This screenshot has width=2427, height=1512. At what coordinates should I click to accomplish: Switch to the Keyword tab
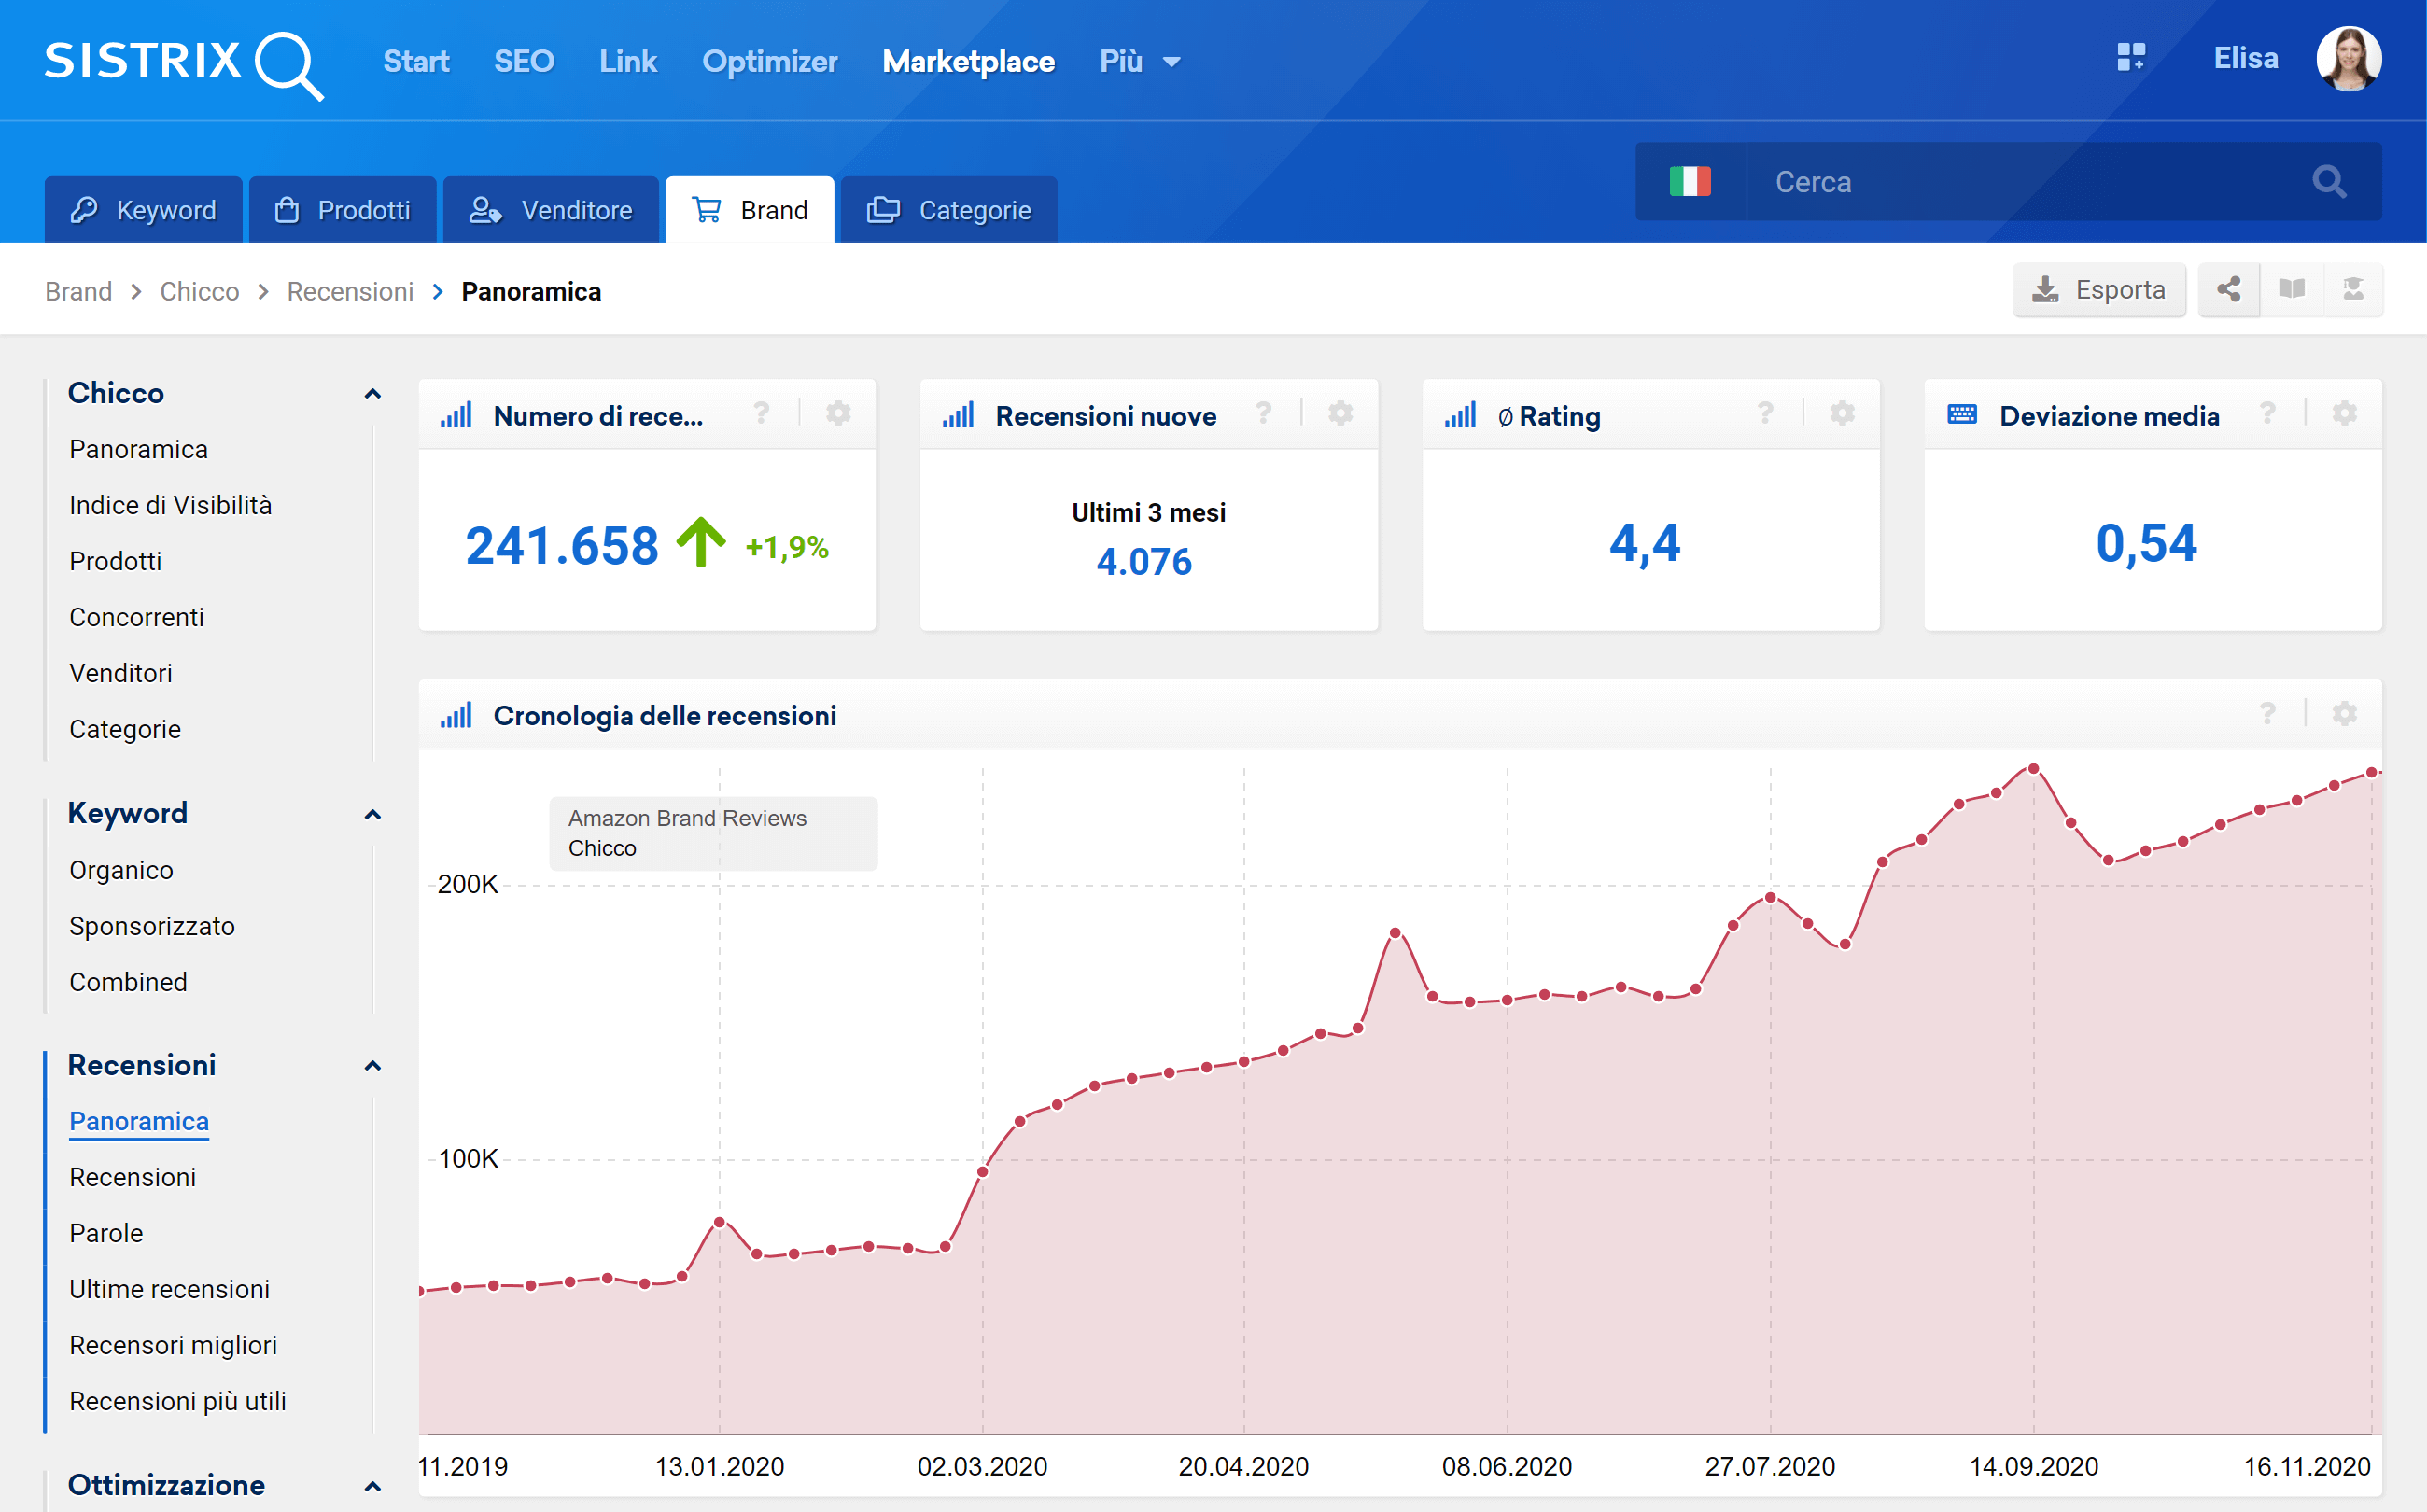[x=143, y=210]
